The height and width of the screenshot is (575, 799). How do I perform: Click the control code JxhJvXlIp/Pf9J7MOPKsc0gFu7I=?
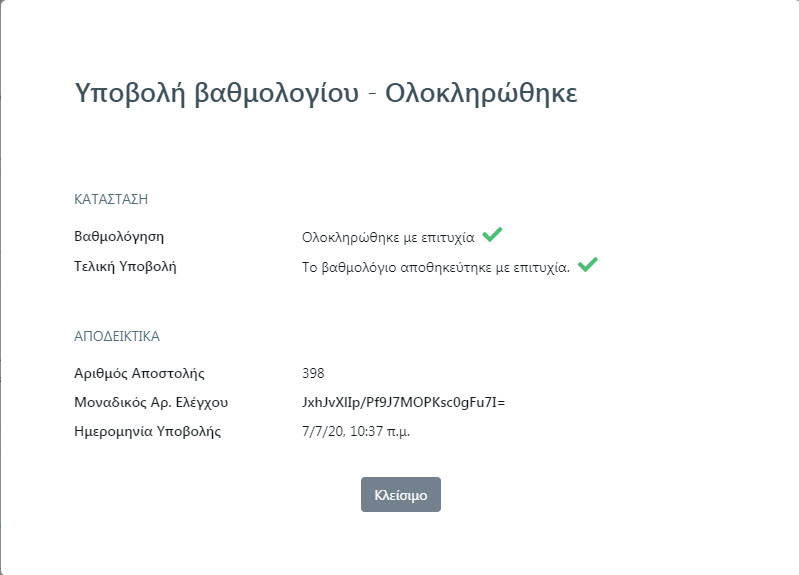[x=404, y=403]
